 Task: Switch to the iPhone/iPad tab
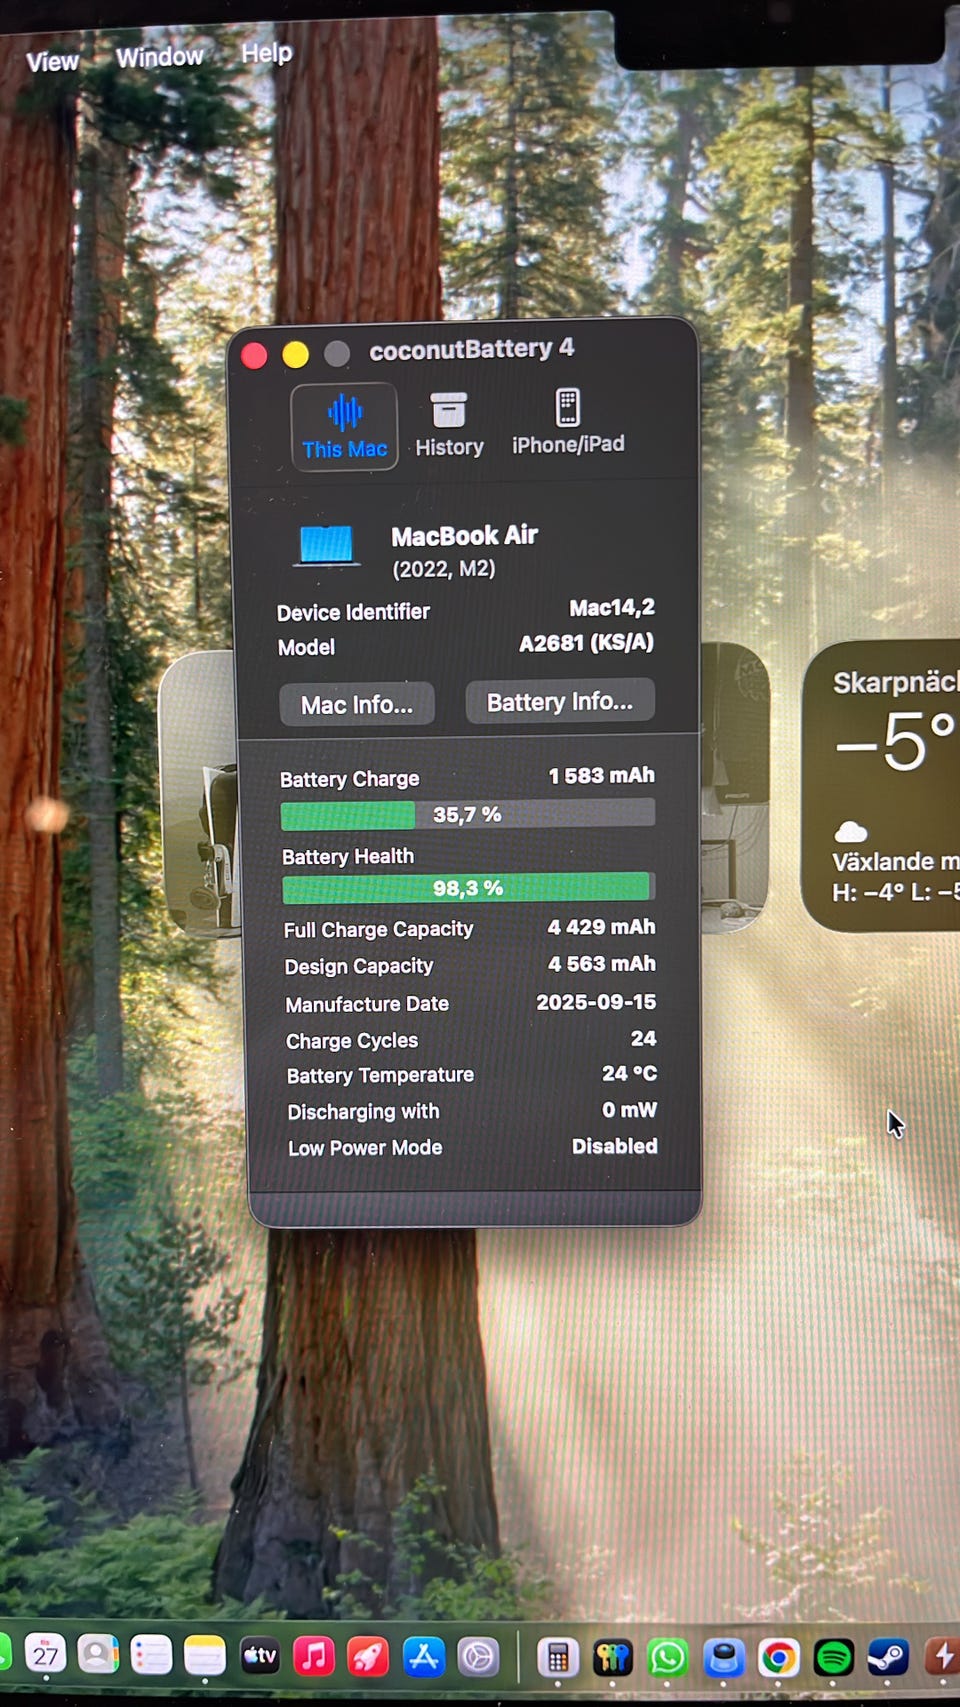[x=568, y=422]
